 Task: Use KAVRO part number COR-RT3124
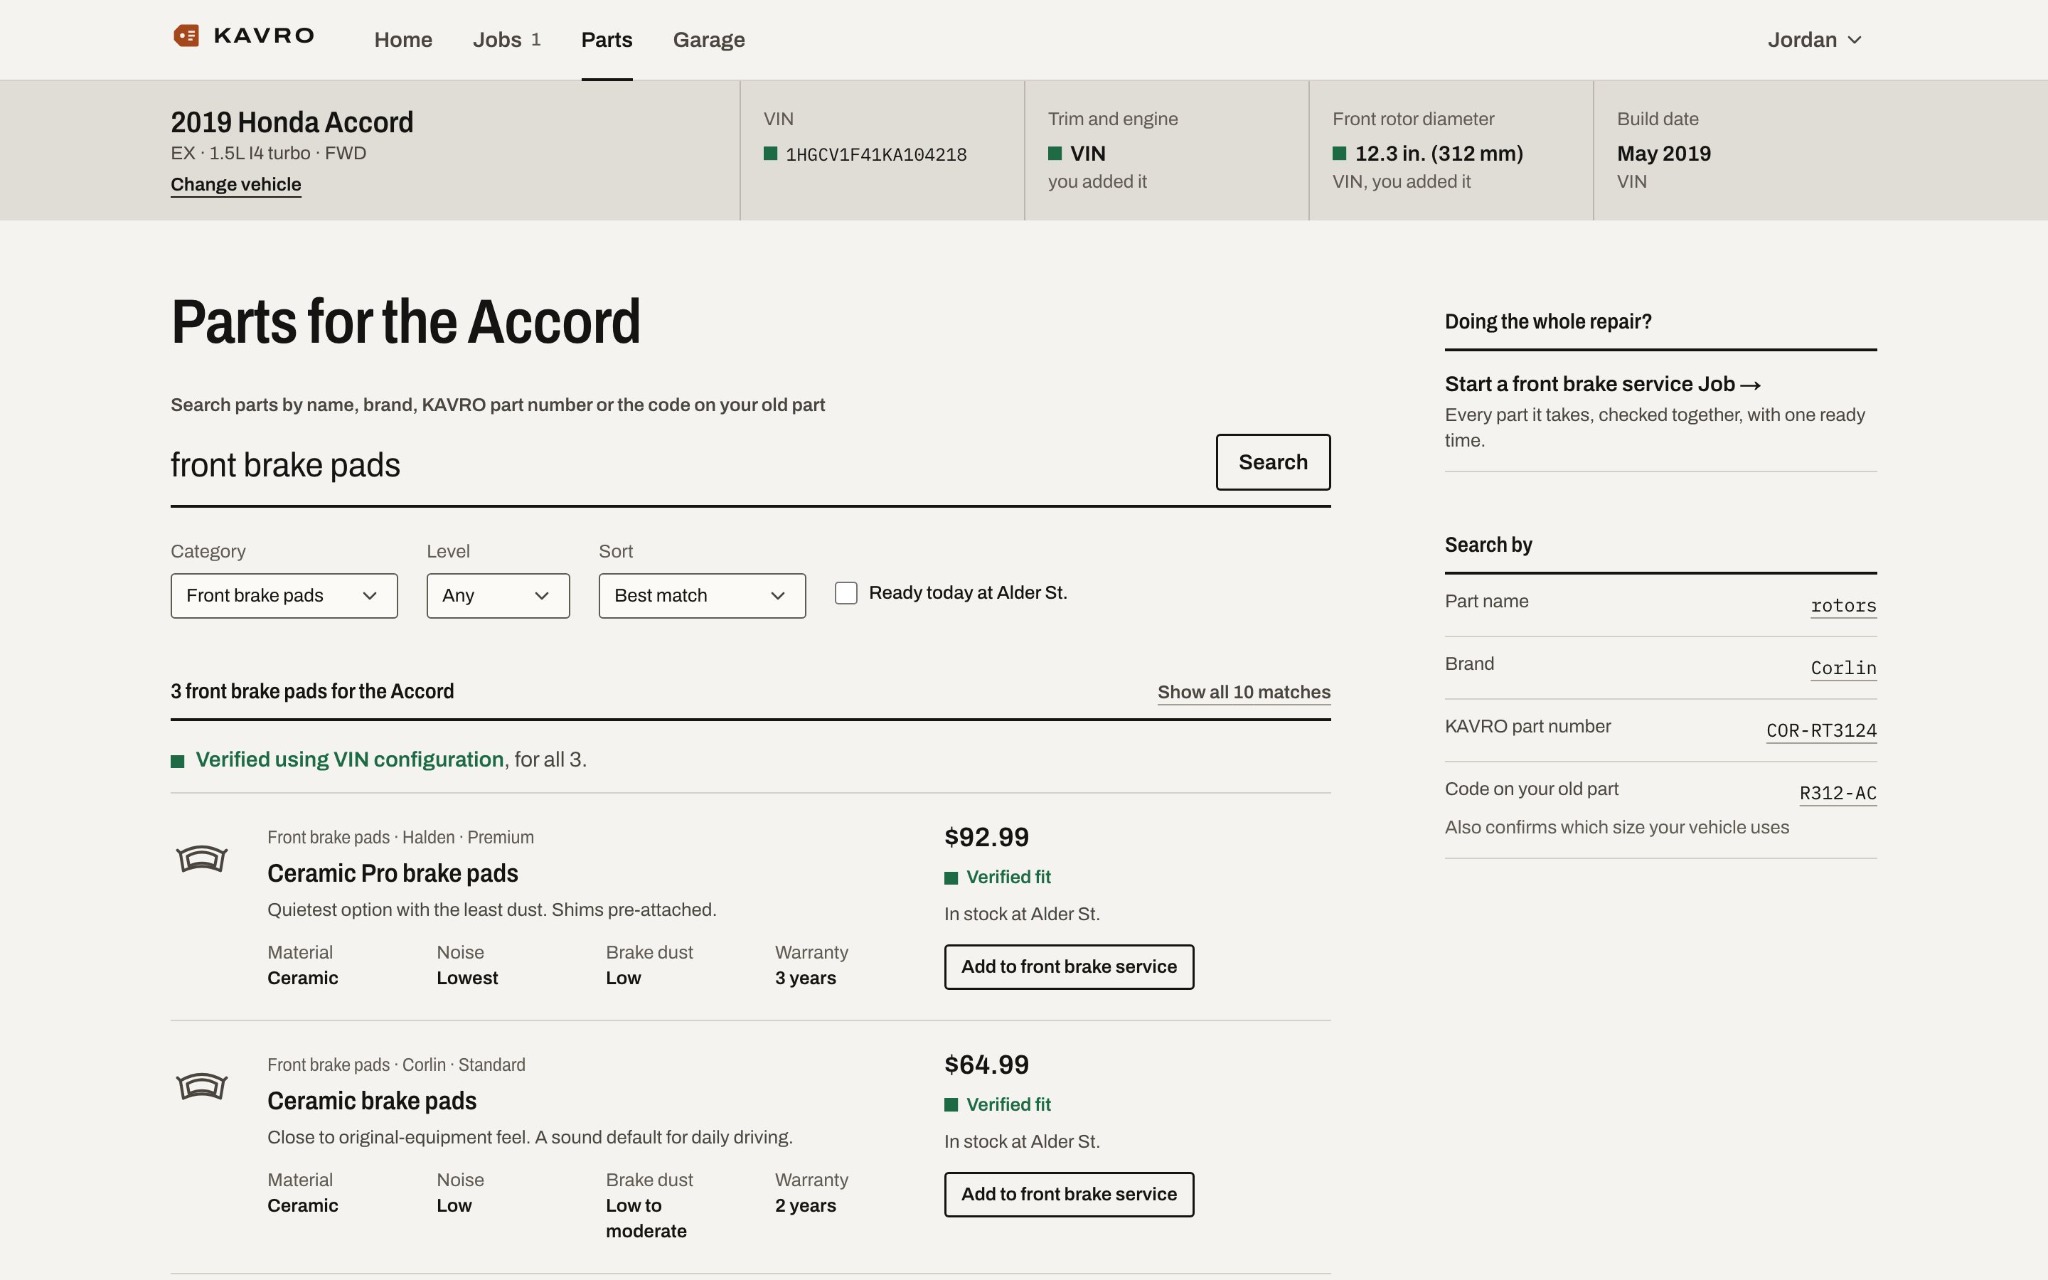coord(1821,730)
